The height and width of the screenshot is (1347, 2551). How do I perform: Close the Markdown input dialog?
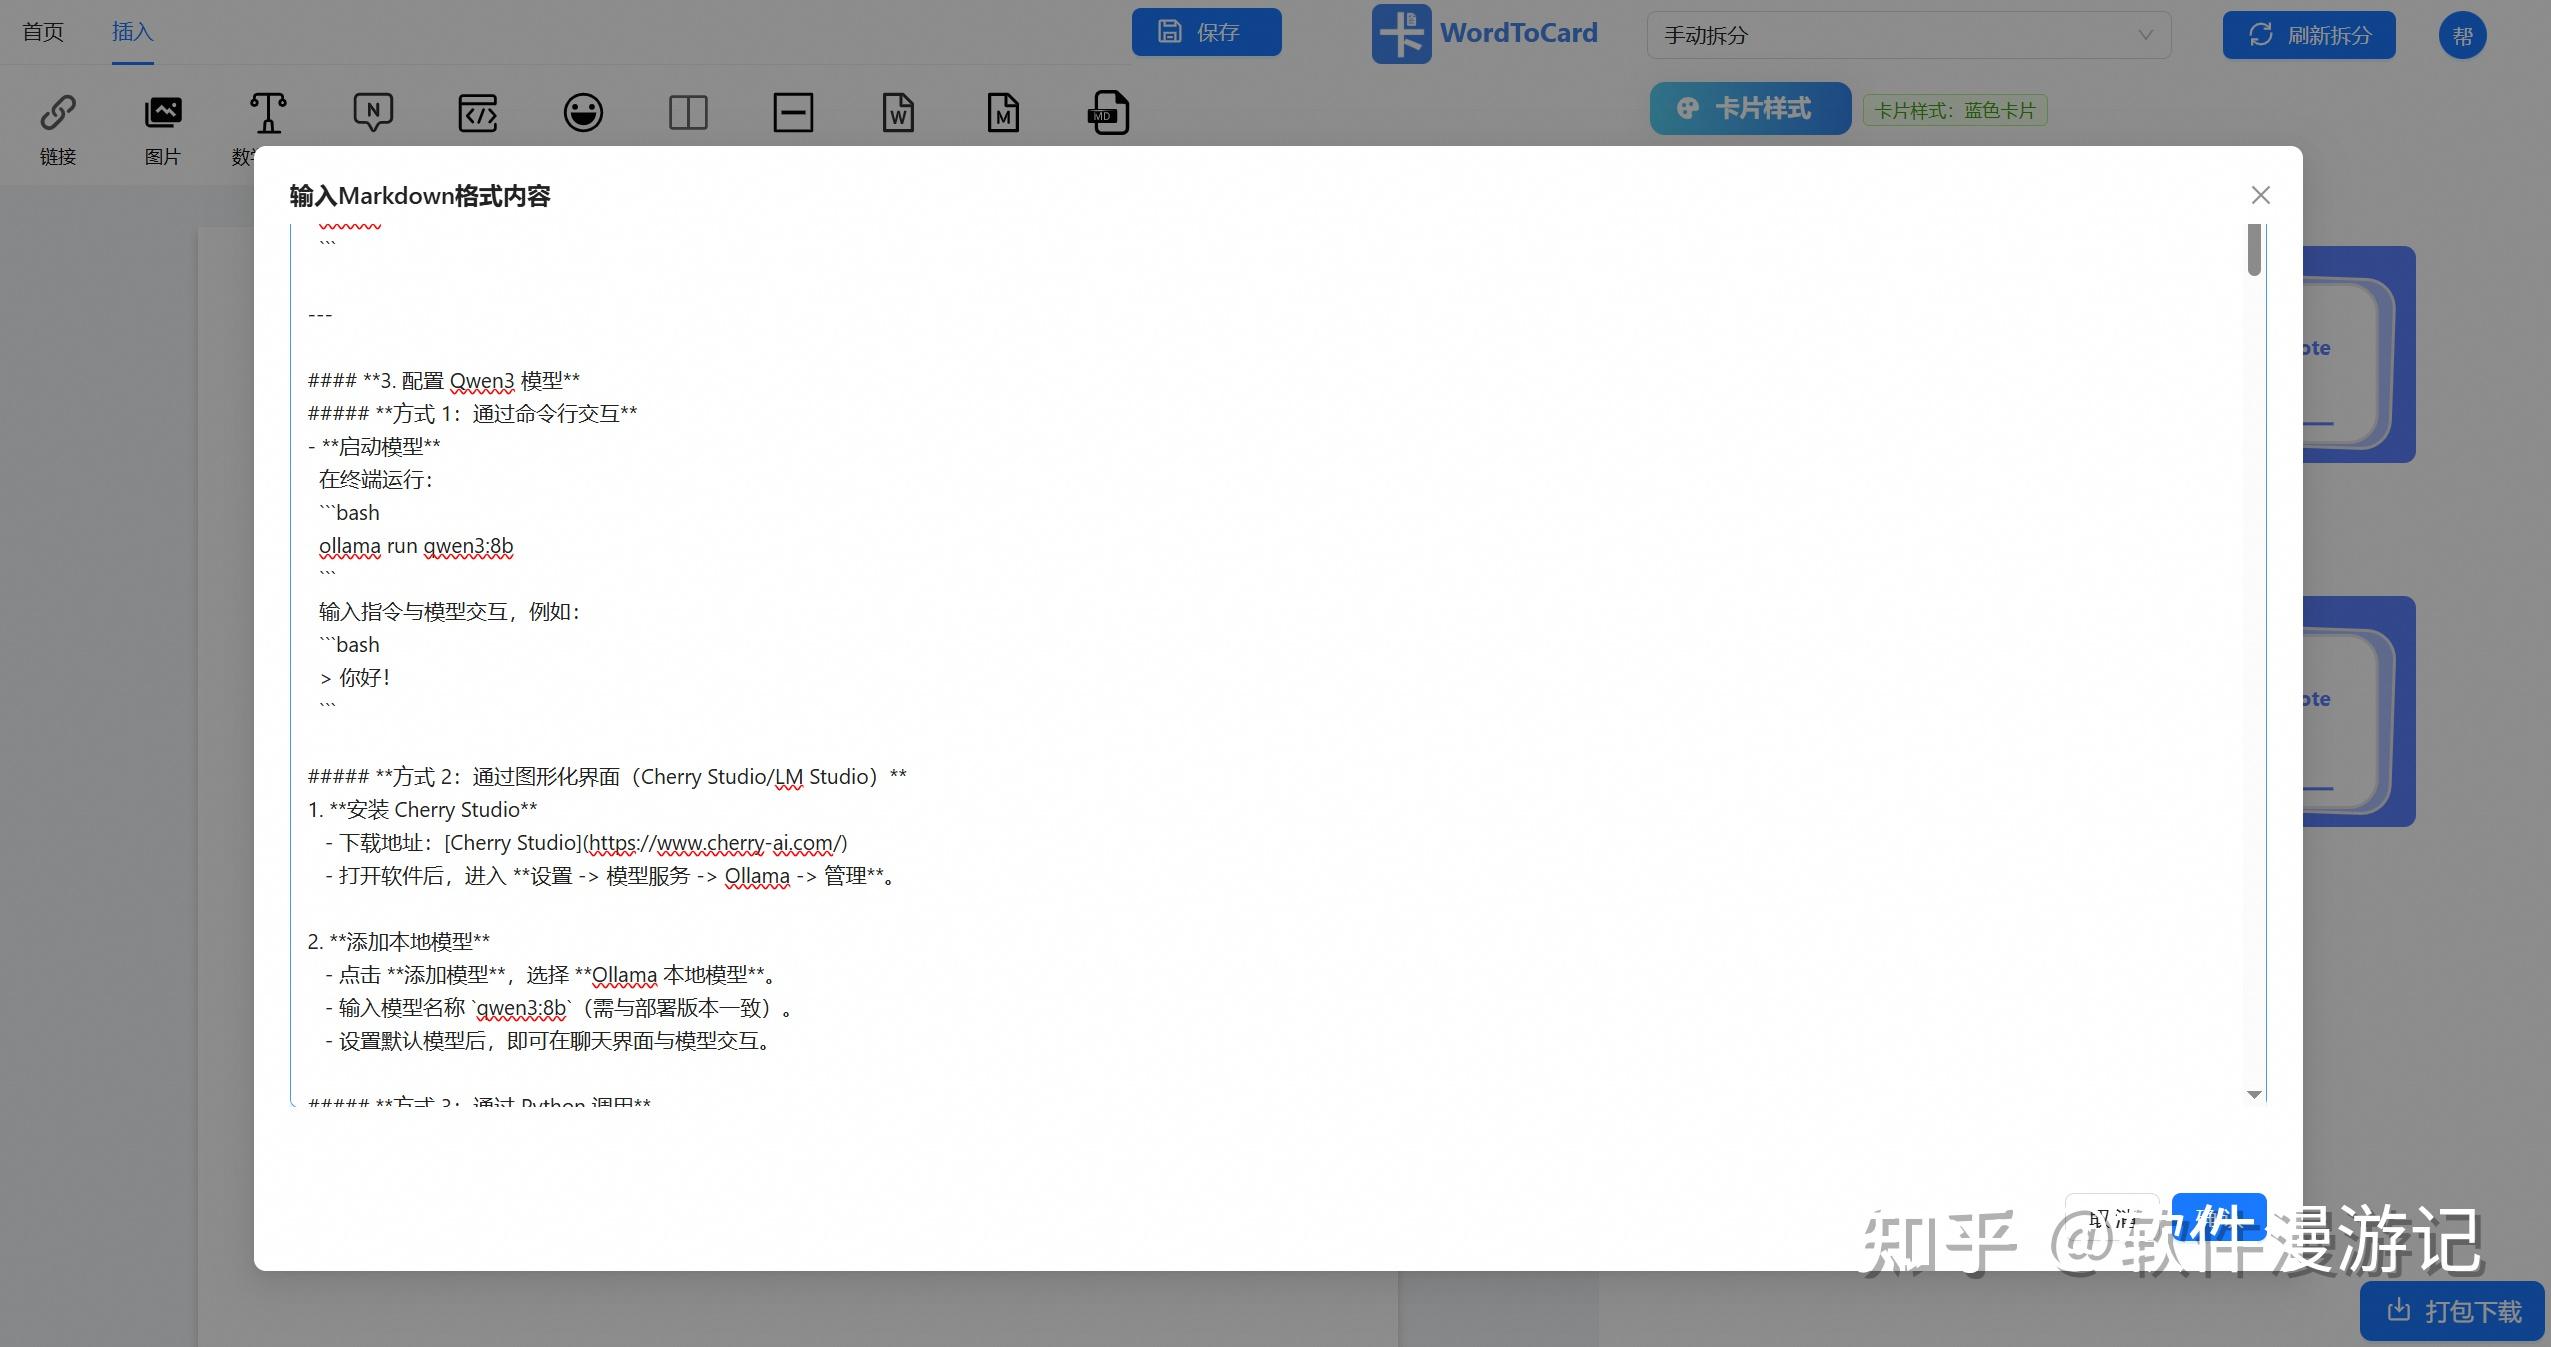tap(2259, 195)
